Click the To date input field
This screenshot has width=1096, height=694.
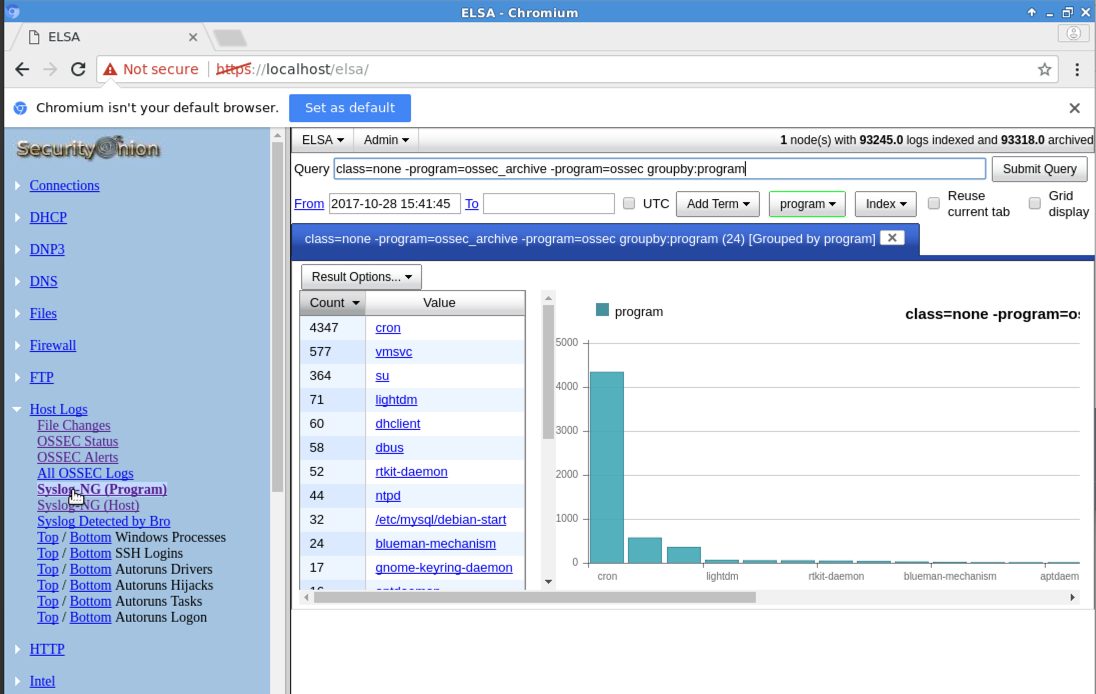click(x=548, y=204)
